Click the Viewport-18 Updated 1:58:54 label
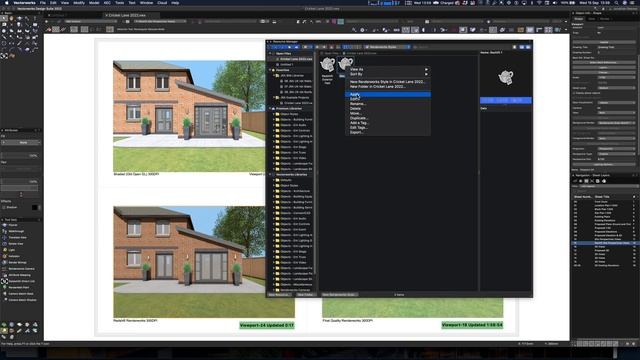The image size is (640, 360). (472, 325)
